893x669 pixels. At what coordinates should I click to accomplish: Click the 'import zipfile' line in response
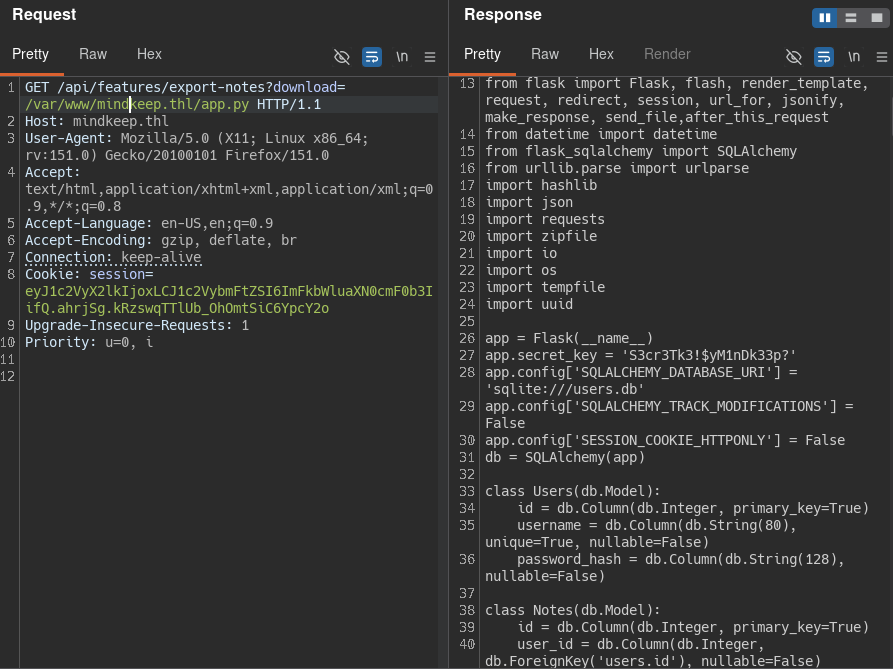coord(541,236)
